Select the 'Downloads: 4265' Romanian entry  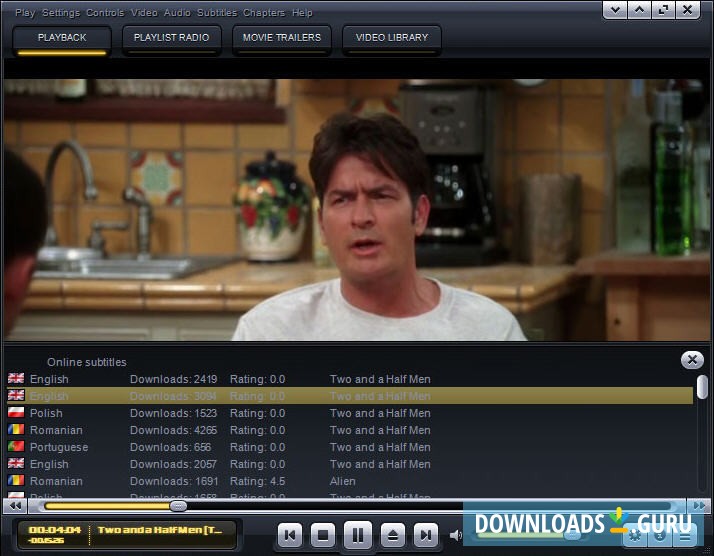[350, 430]
